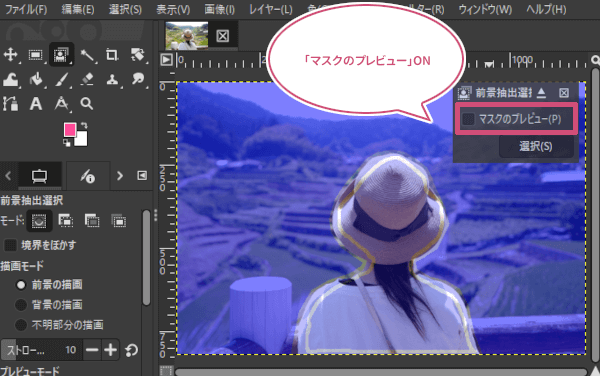
Task: Toggle 境界をぼかす checkbox
Action: click(10, 245)
